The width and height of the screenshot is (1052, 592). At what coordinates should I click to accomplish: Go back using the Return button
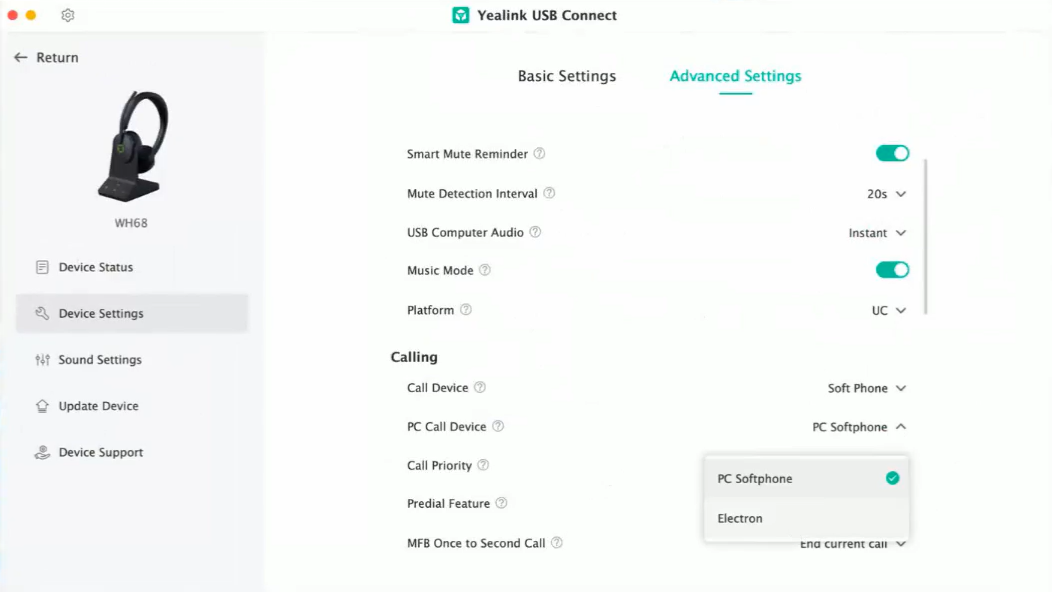(x=46, y=58)
